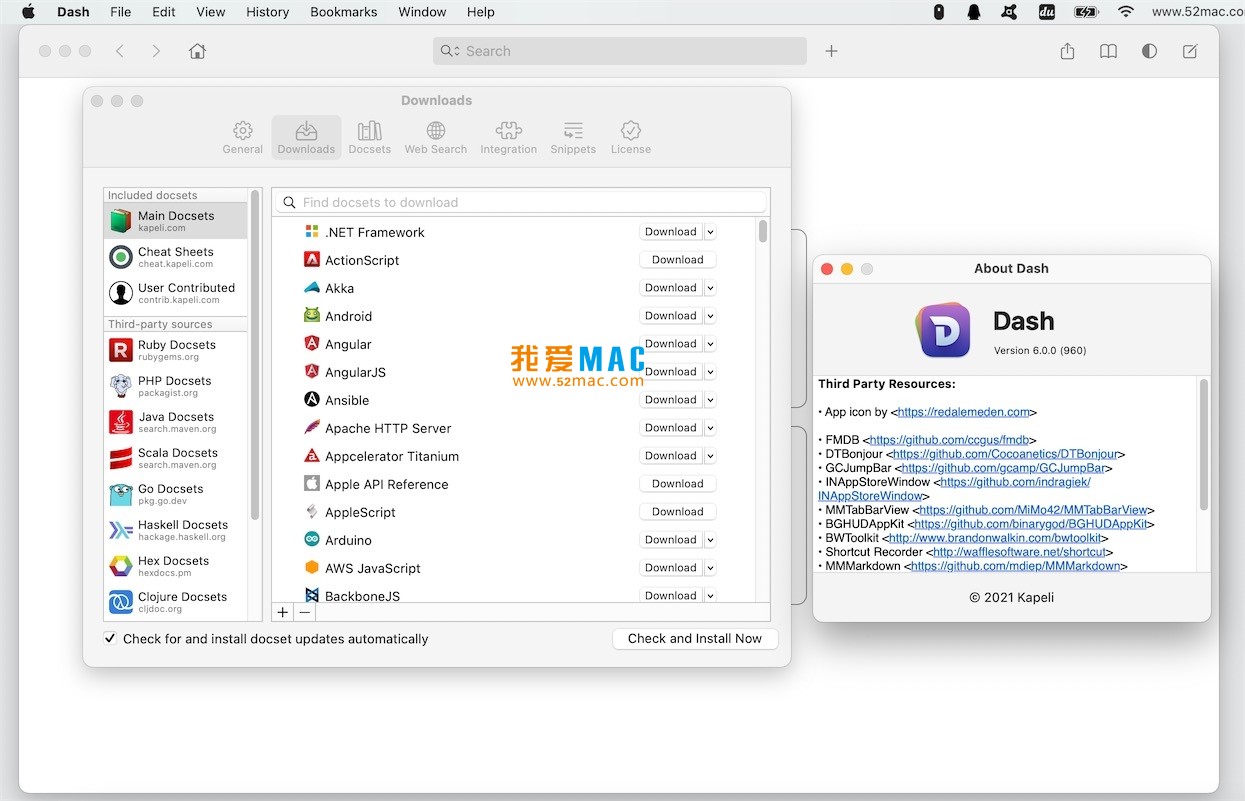Expand Akka version dropdown arrow
The height and width of the screenshot is (801, 1245).
click(x=710, y=288)
